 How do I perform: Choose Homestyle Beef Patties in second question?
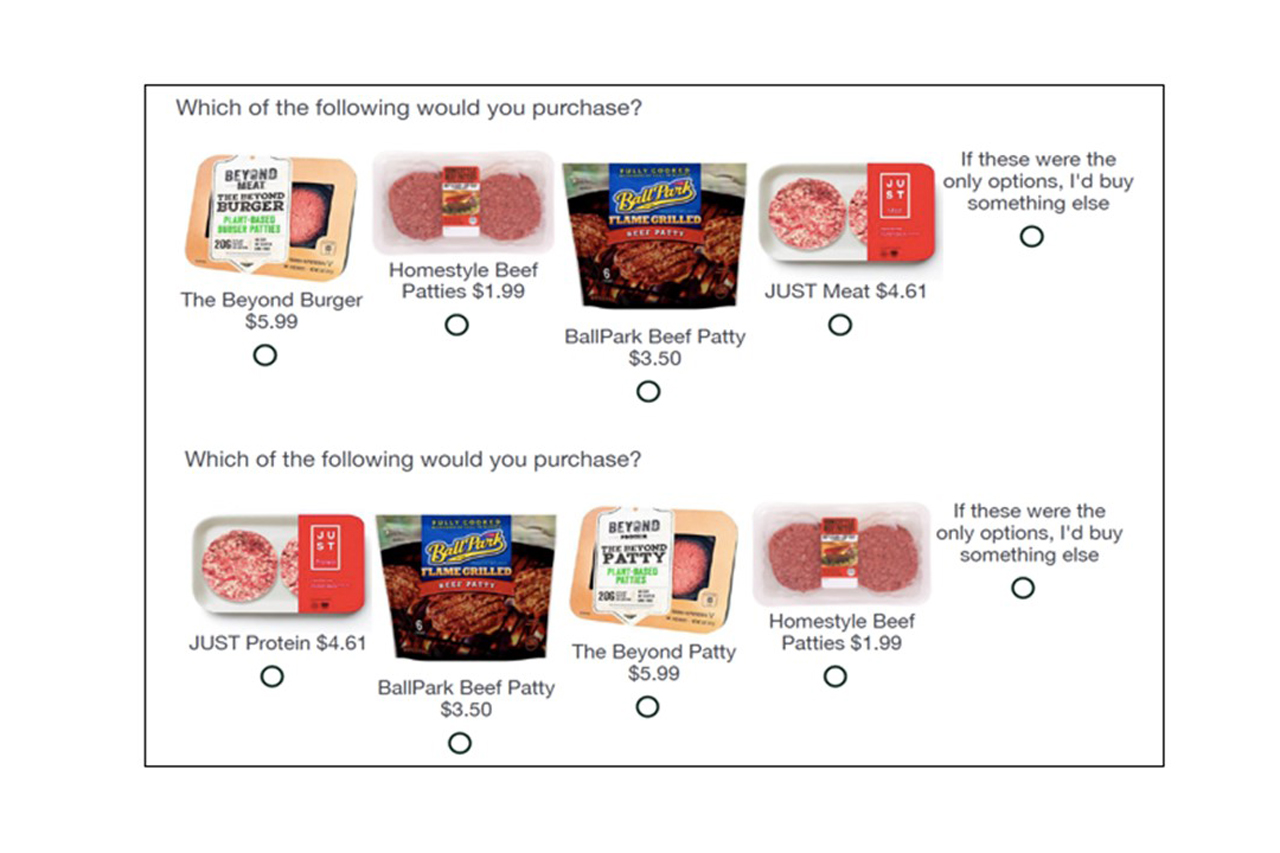point(835,677)
